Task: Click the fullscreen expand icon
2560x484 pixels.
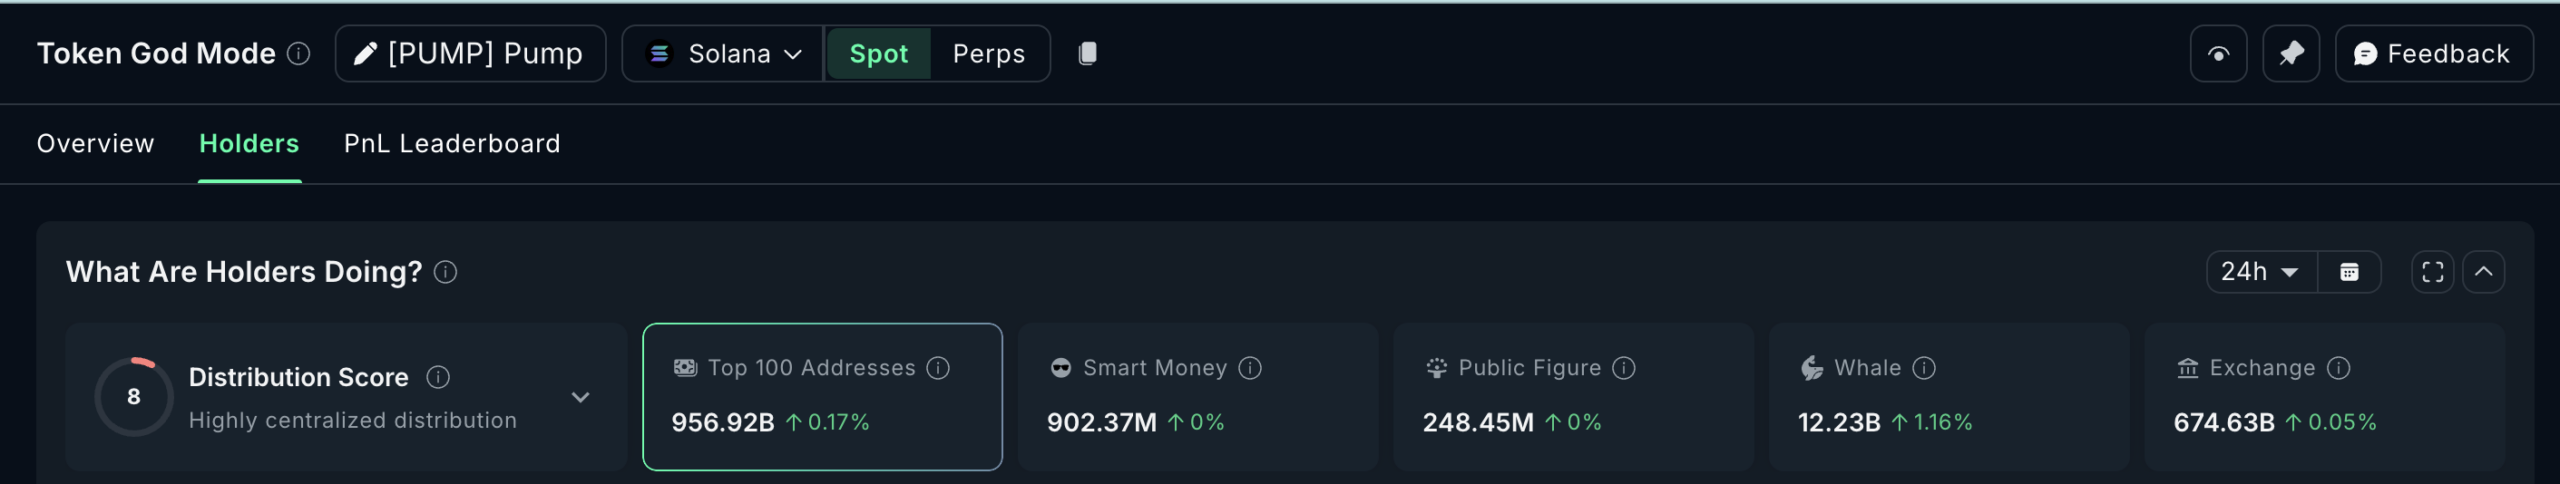Action: [x=2432, y=272]
